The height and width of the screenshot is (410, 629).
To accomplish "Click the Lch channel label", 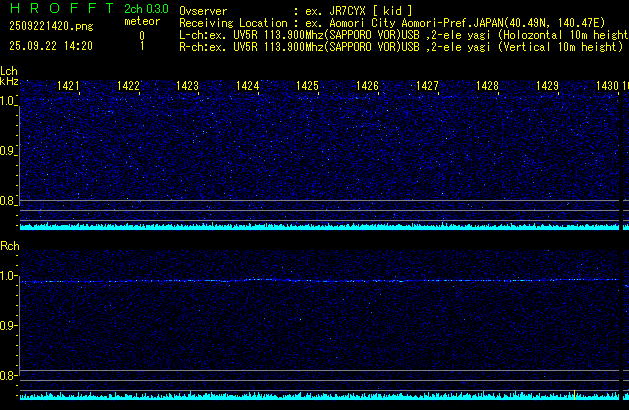I will click(x=9, y=71).
